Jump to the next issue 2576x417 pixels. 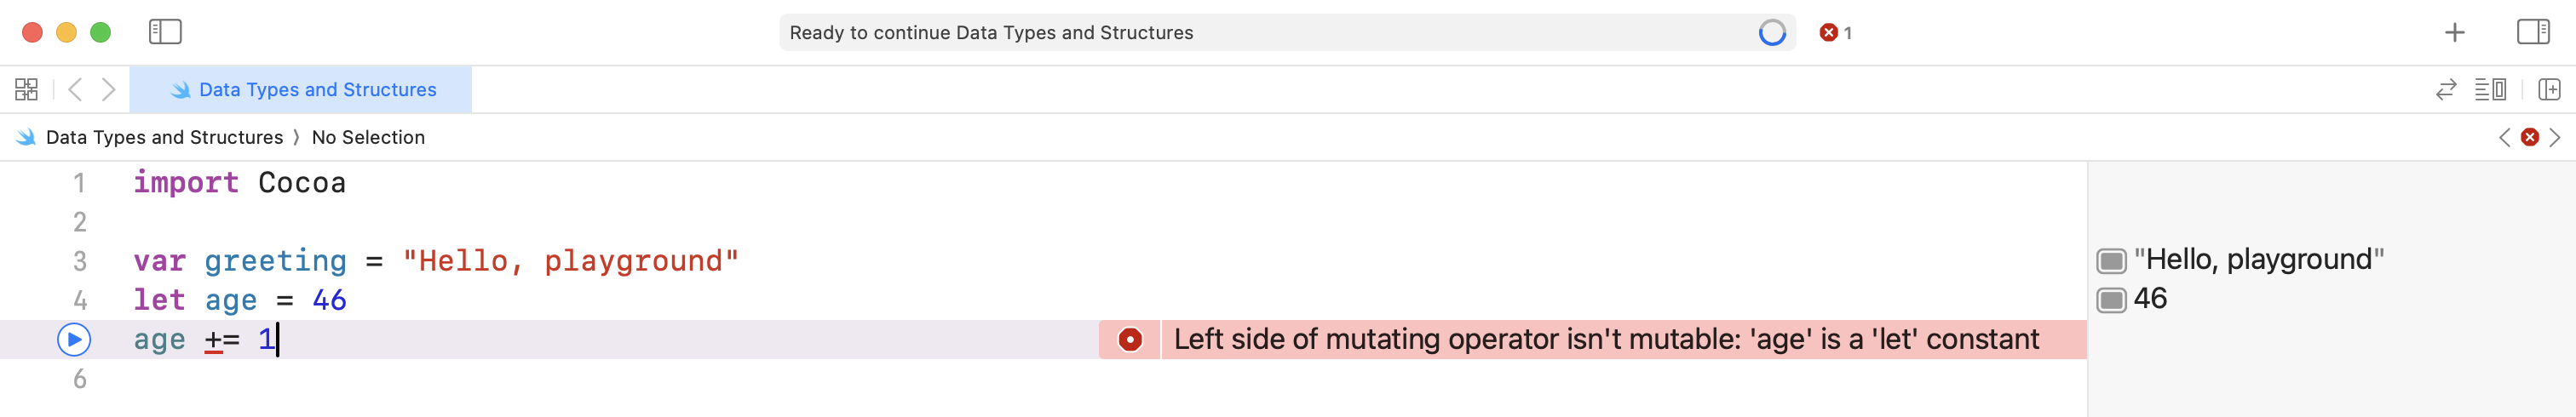tap(2555, 138)
